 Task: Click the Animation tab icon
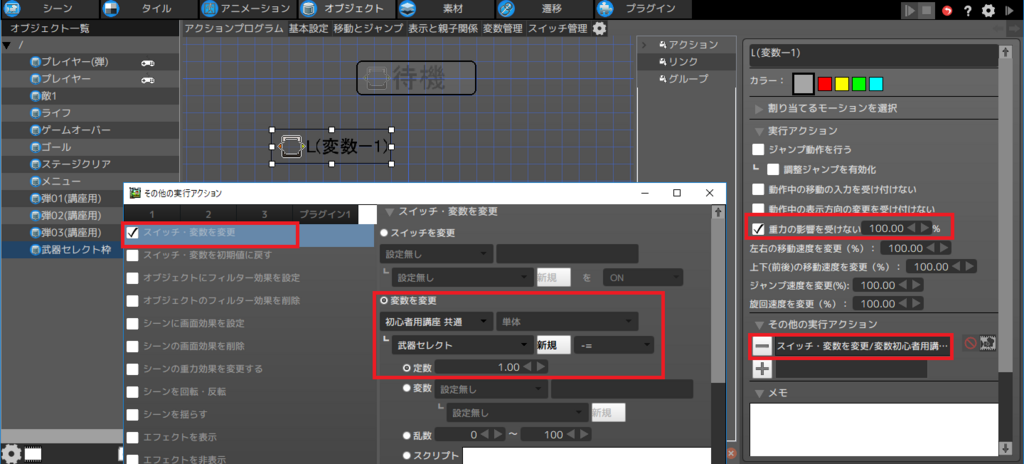point(209,9)
